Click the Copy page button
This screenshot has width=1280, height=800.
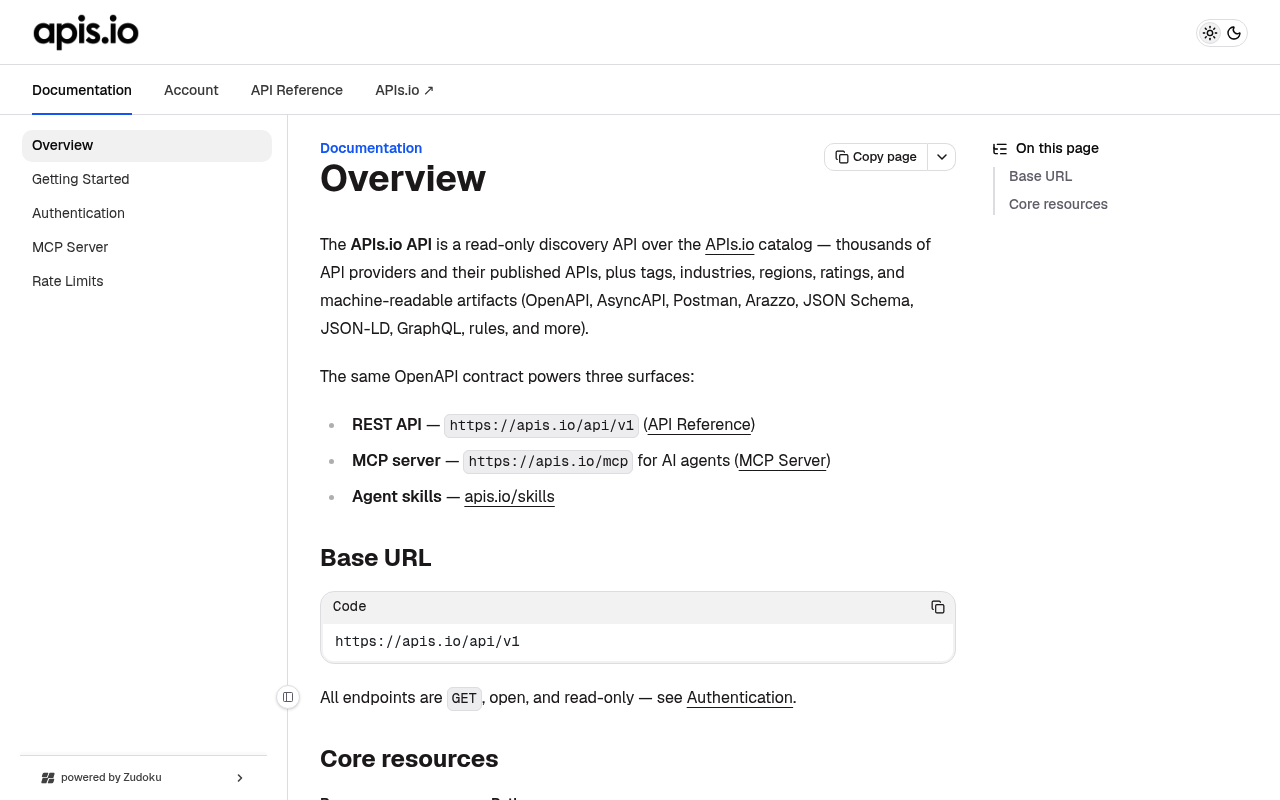(876, 157)
